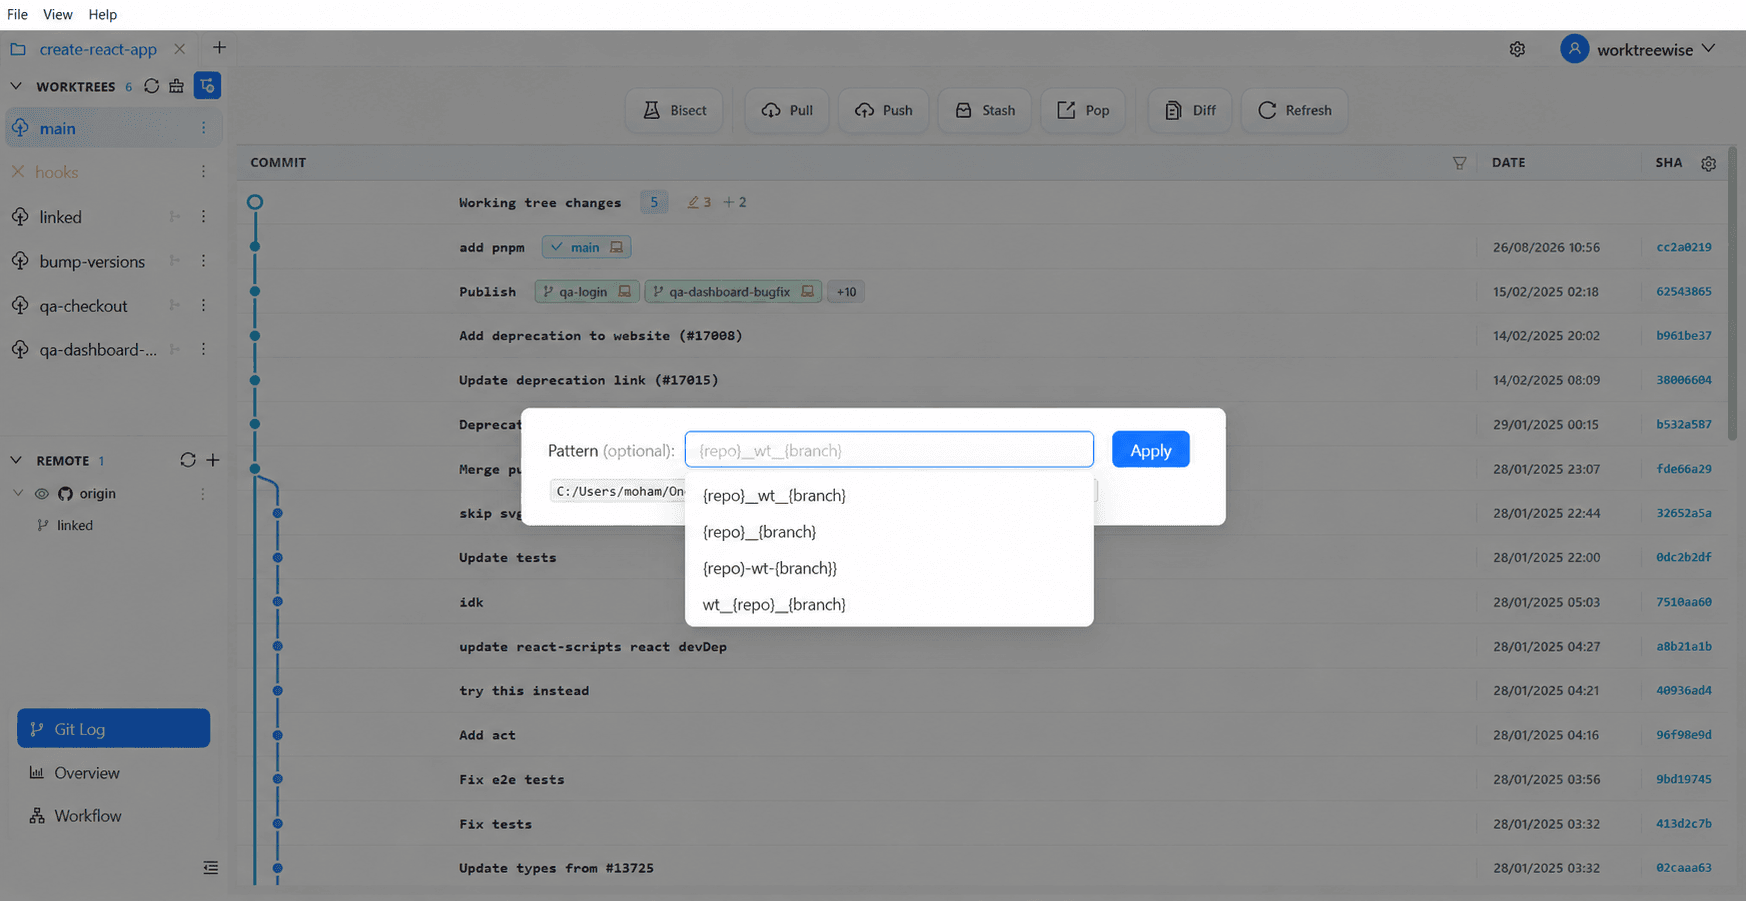Click the Pop toolbar button

pyautogui.click(x=1083, y=110)
